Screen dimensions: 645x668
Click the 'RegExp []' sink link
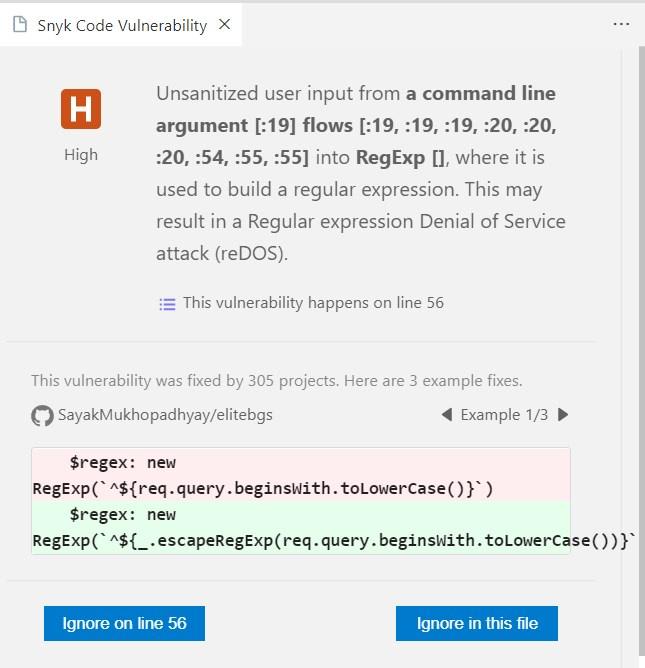400,158
